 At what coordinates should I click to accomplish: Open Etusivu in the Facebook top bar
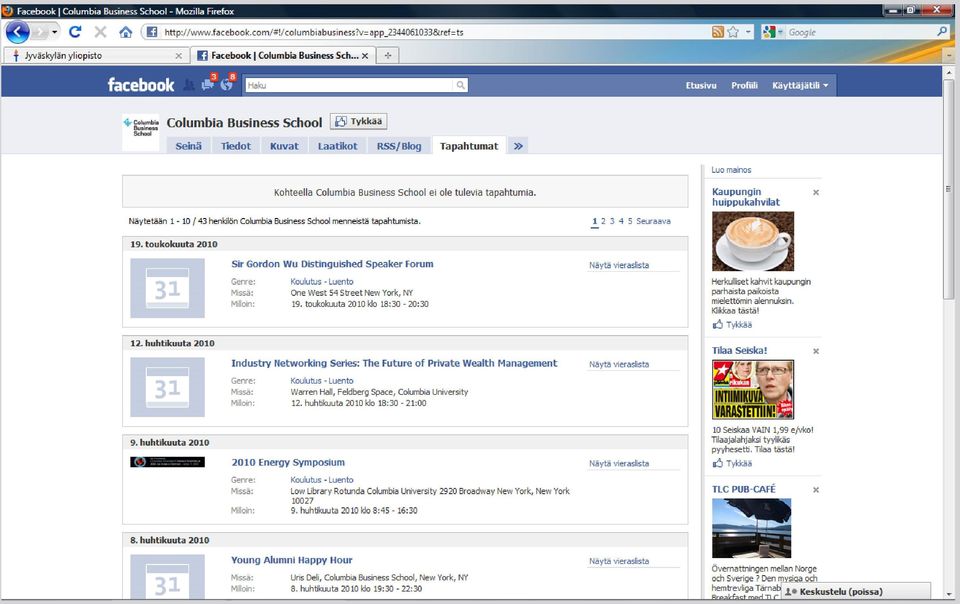coord(701,85)
